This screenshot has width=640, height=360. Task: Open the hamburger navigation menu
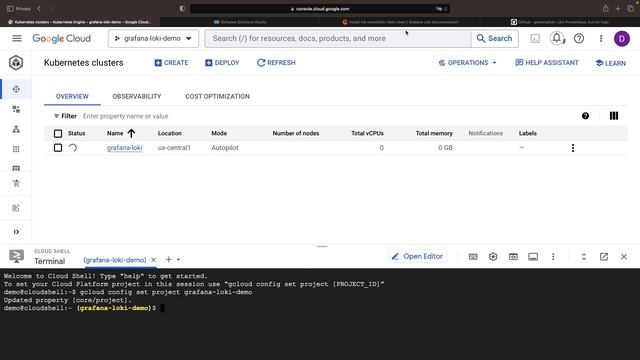tap(17, 38)
